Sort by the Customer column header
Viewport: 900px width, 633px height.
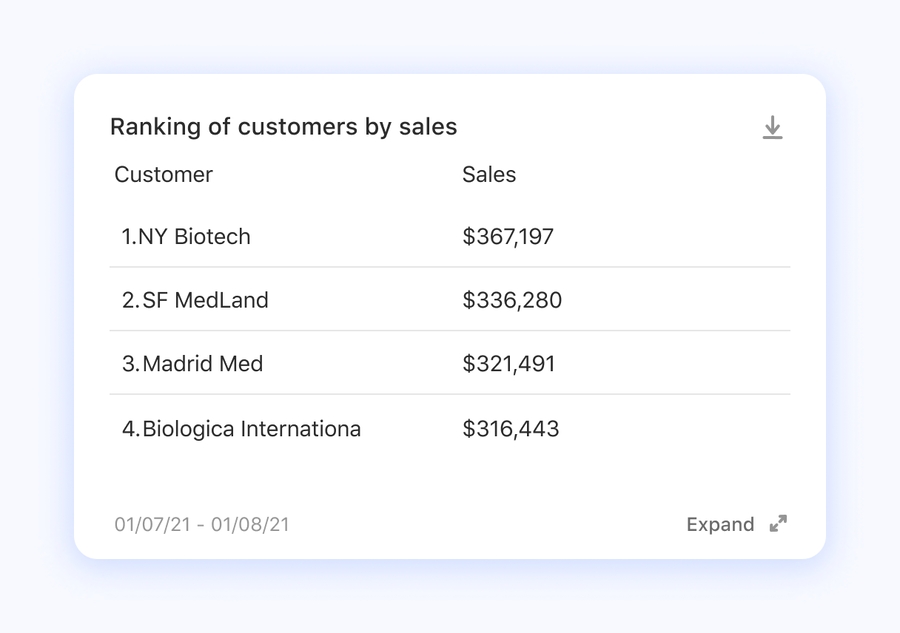163,175
